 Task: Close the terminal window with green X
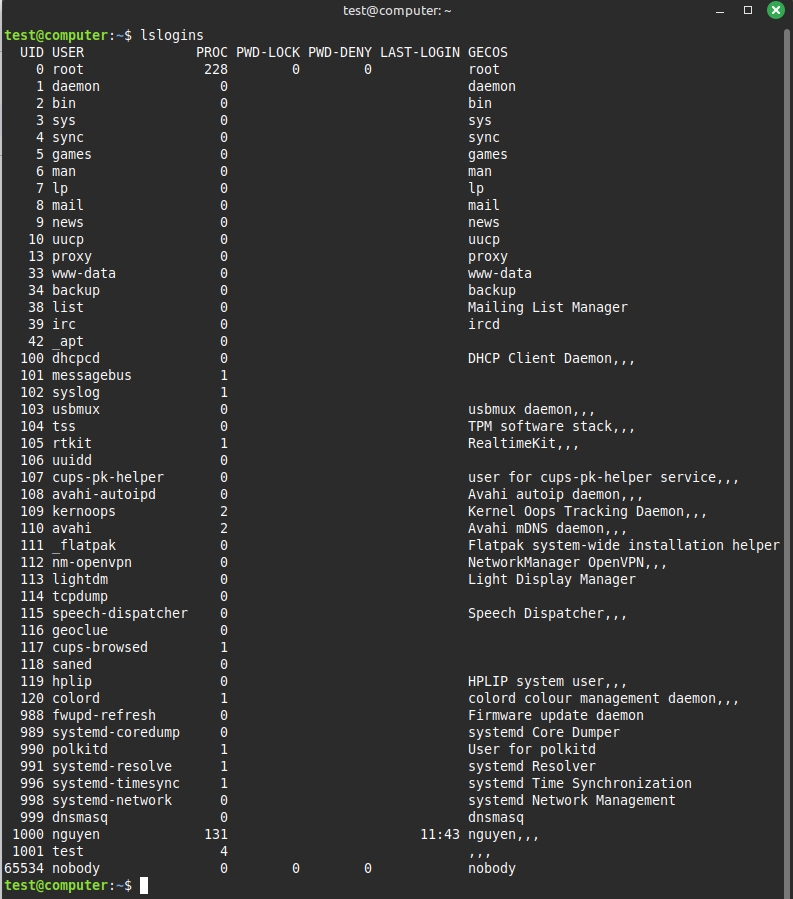click(x=776, y=10)
